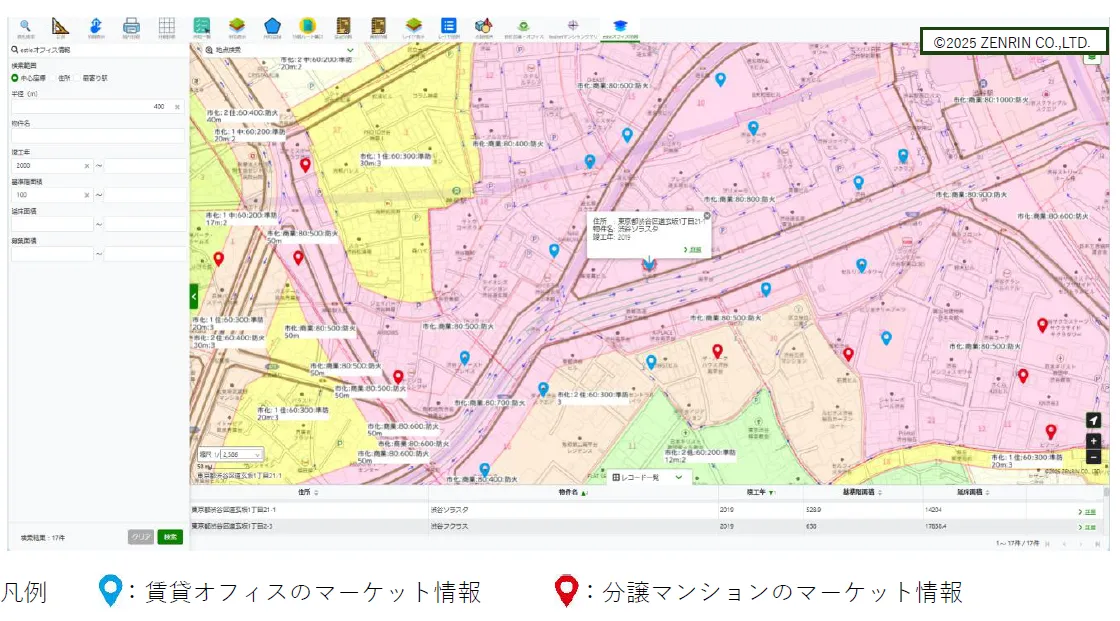Open the grid split-view tool icon
Viewport: 1120px width, 621px height.
click(167, 25)
